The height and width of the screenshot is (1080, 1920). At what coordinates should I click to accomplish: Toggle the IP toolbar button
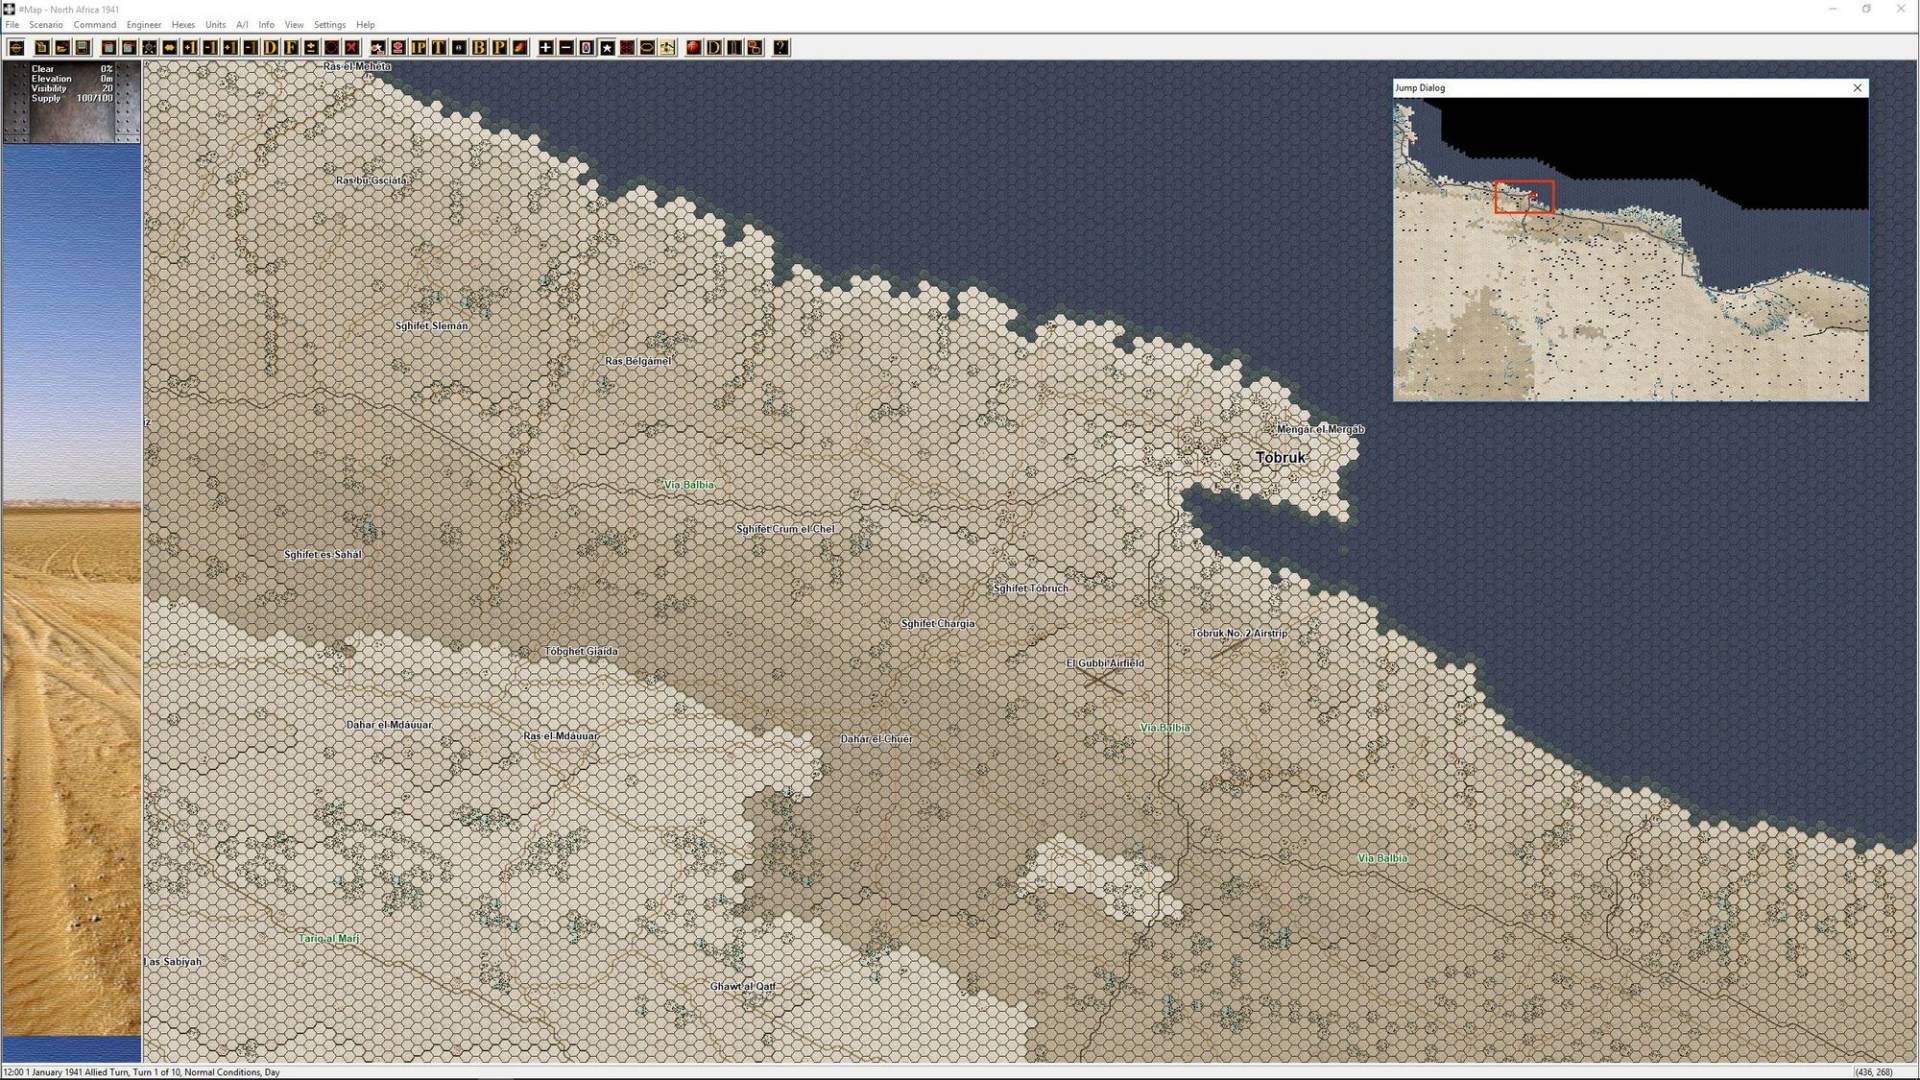tap(418, 47)
